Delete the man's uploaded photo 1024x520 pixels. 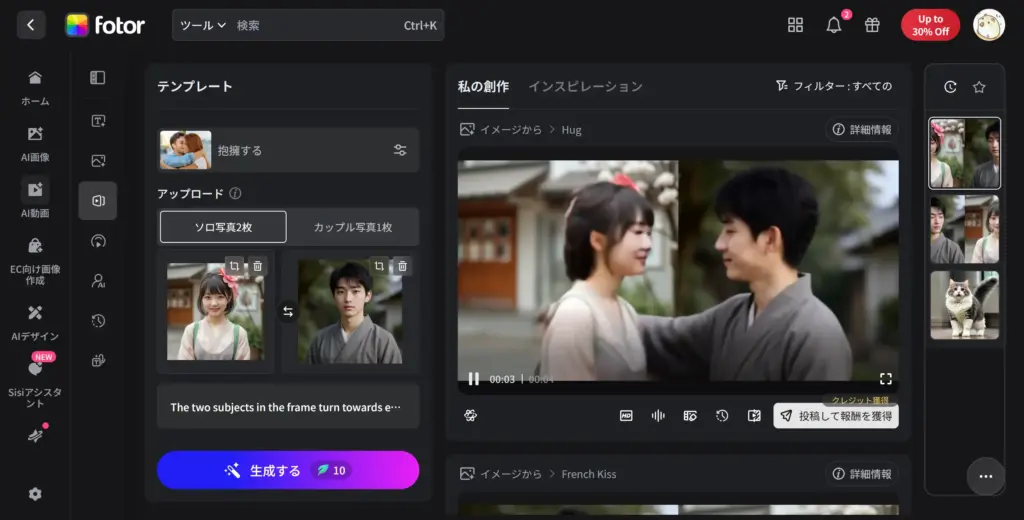403,266
